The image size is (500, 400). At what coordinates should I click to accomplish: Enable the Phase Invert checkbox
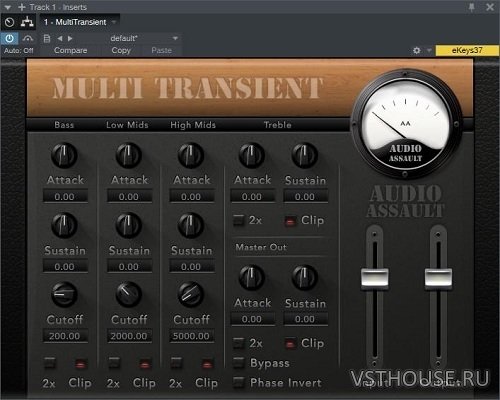238,382
